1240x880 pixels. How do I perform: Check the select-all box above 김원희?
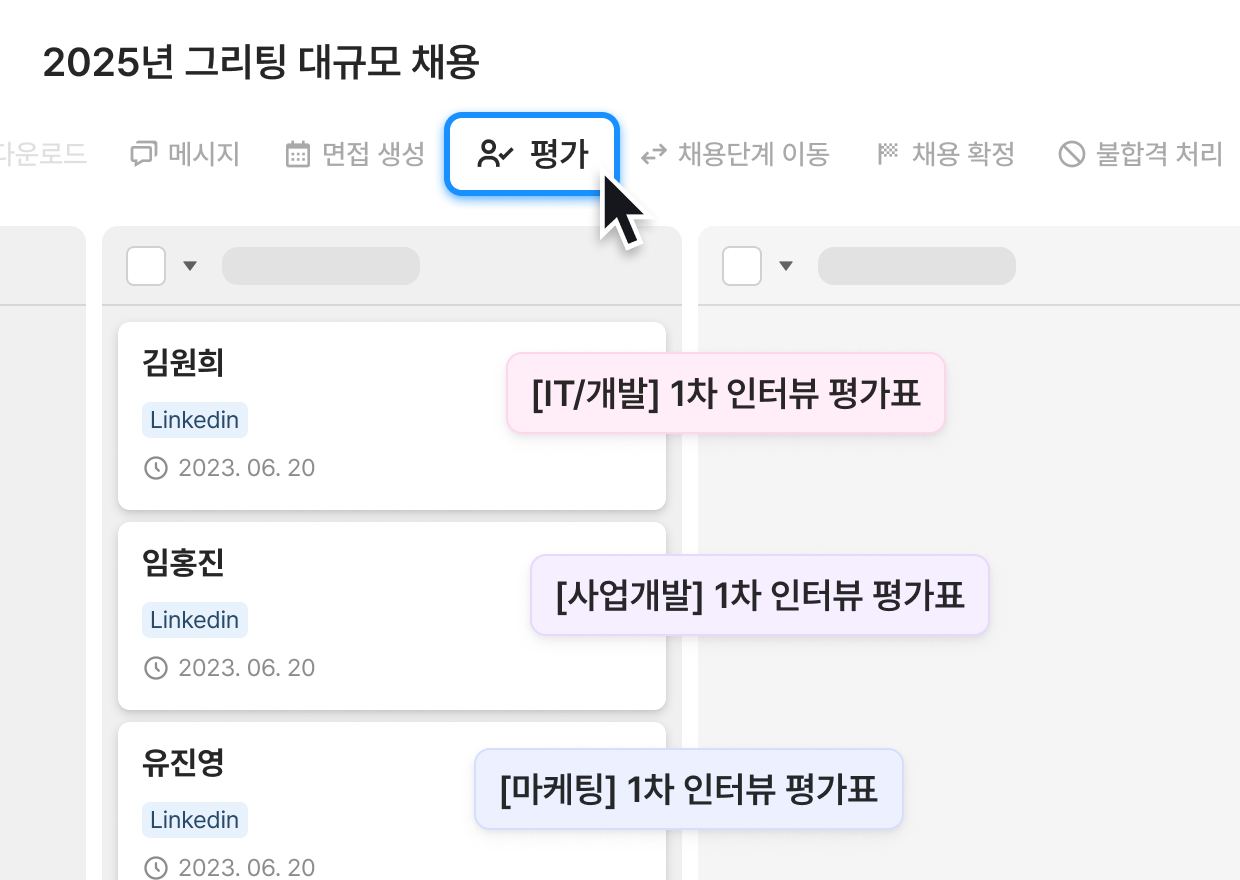(146, 266)
